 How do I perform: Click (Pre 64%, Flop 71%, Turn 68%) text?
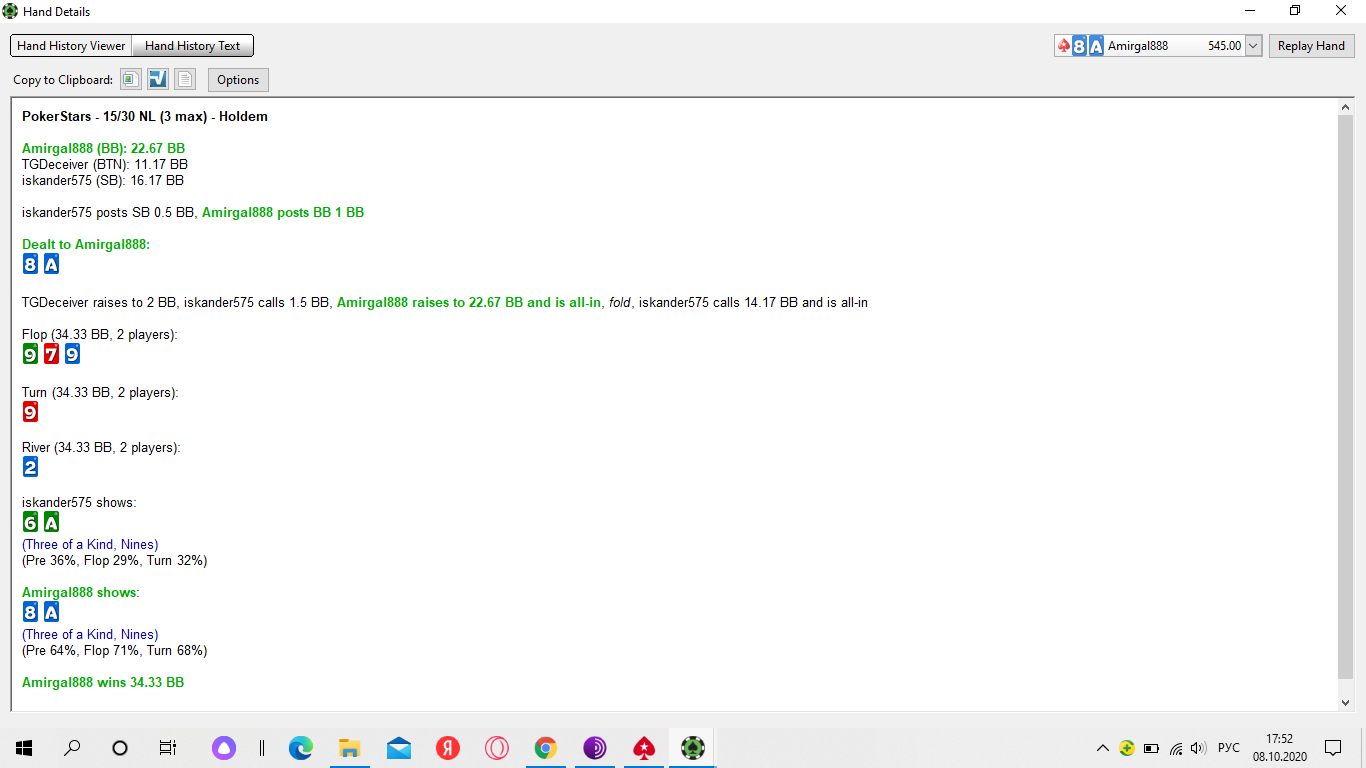point(114,651)
